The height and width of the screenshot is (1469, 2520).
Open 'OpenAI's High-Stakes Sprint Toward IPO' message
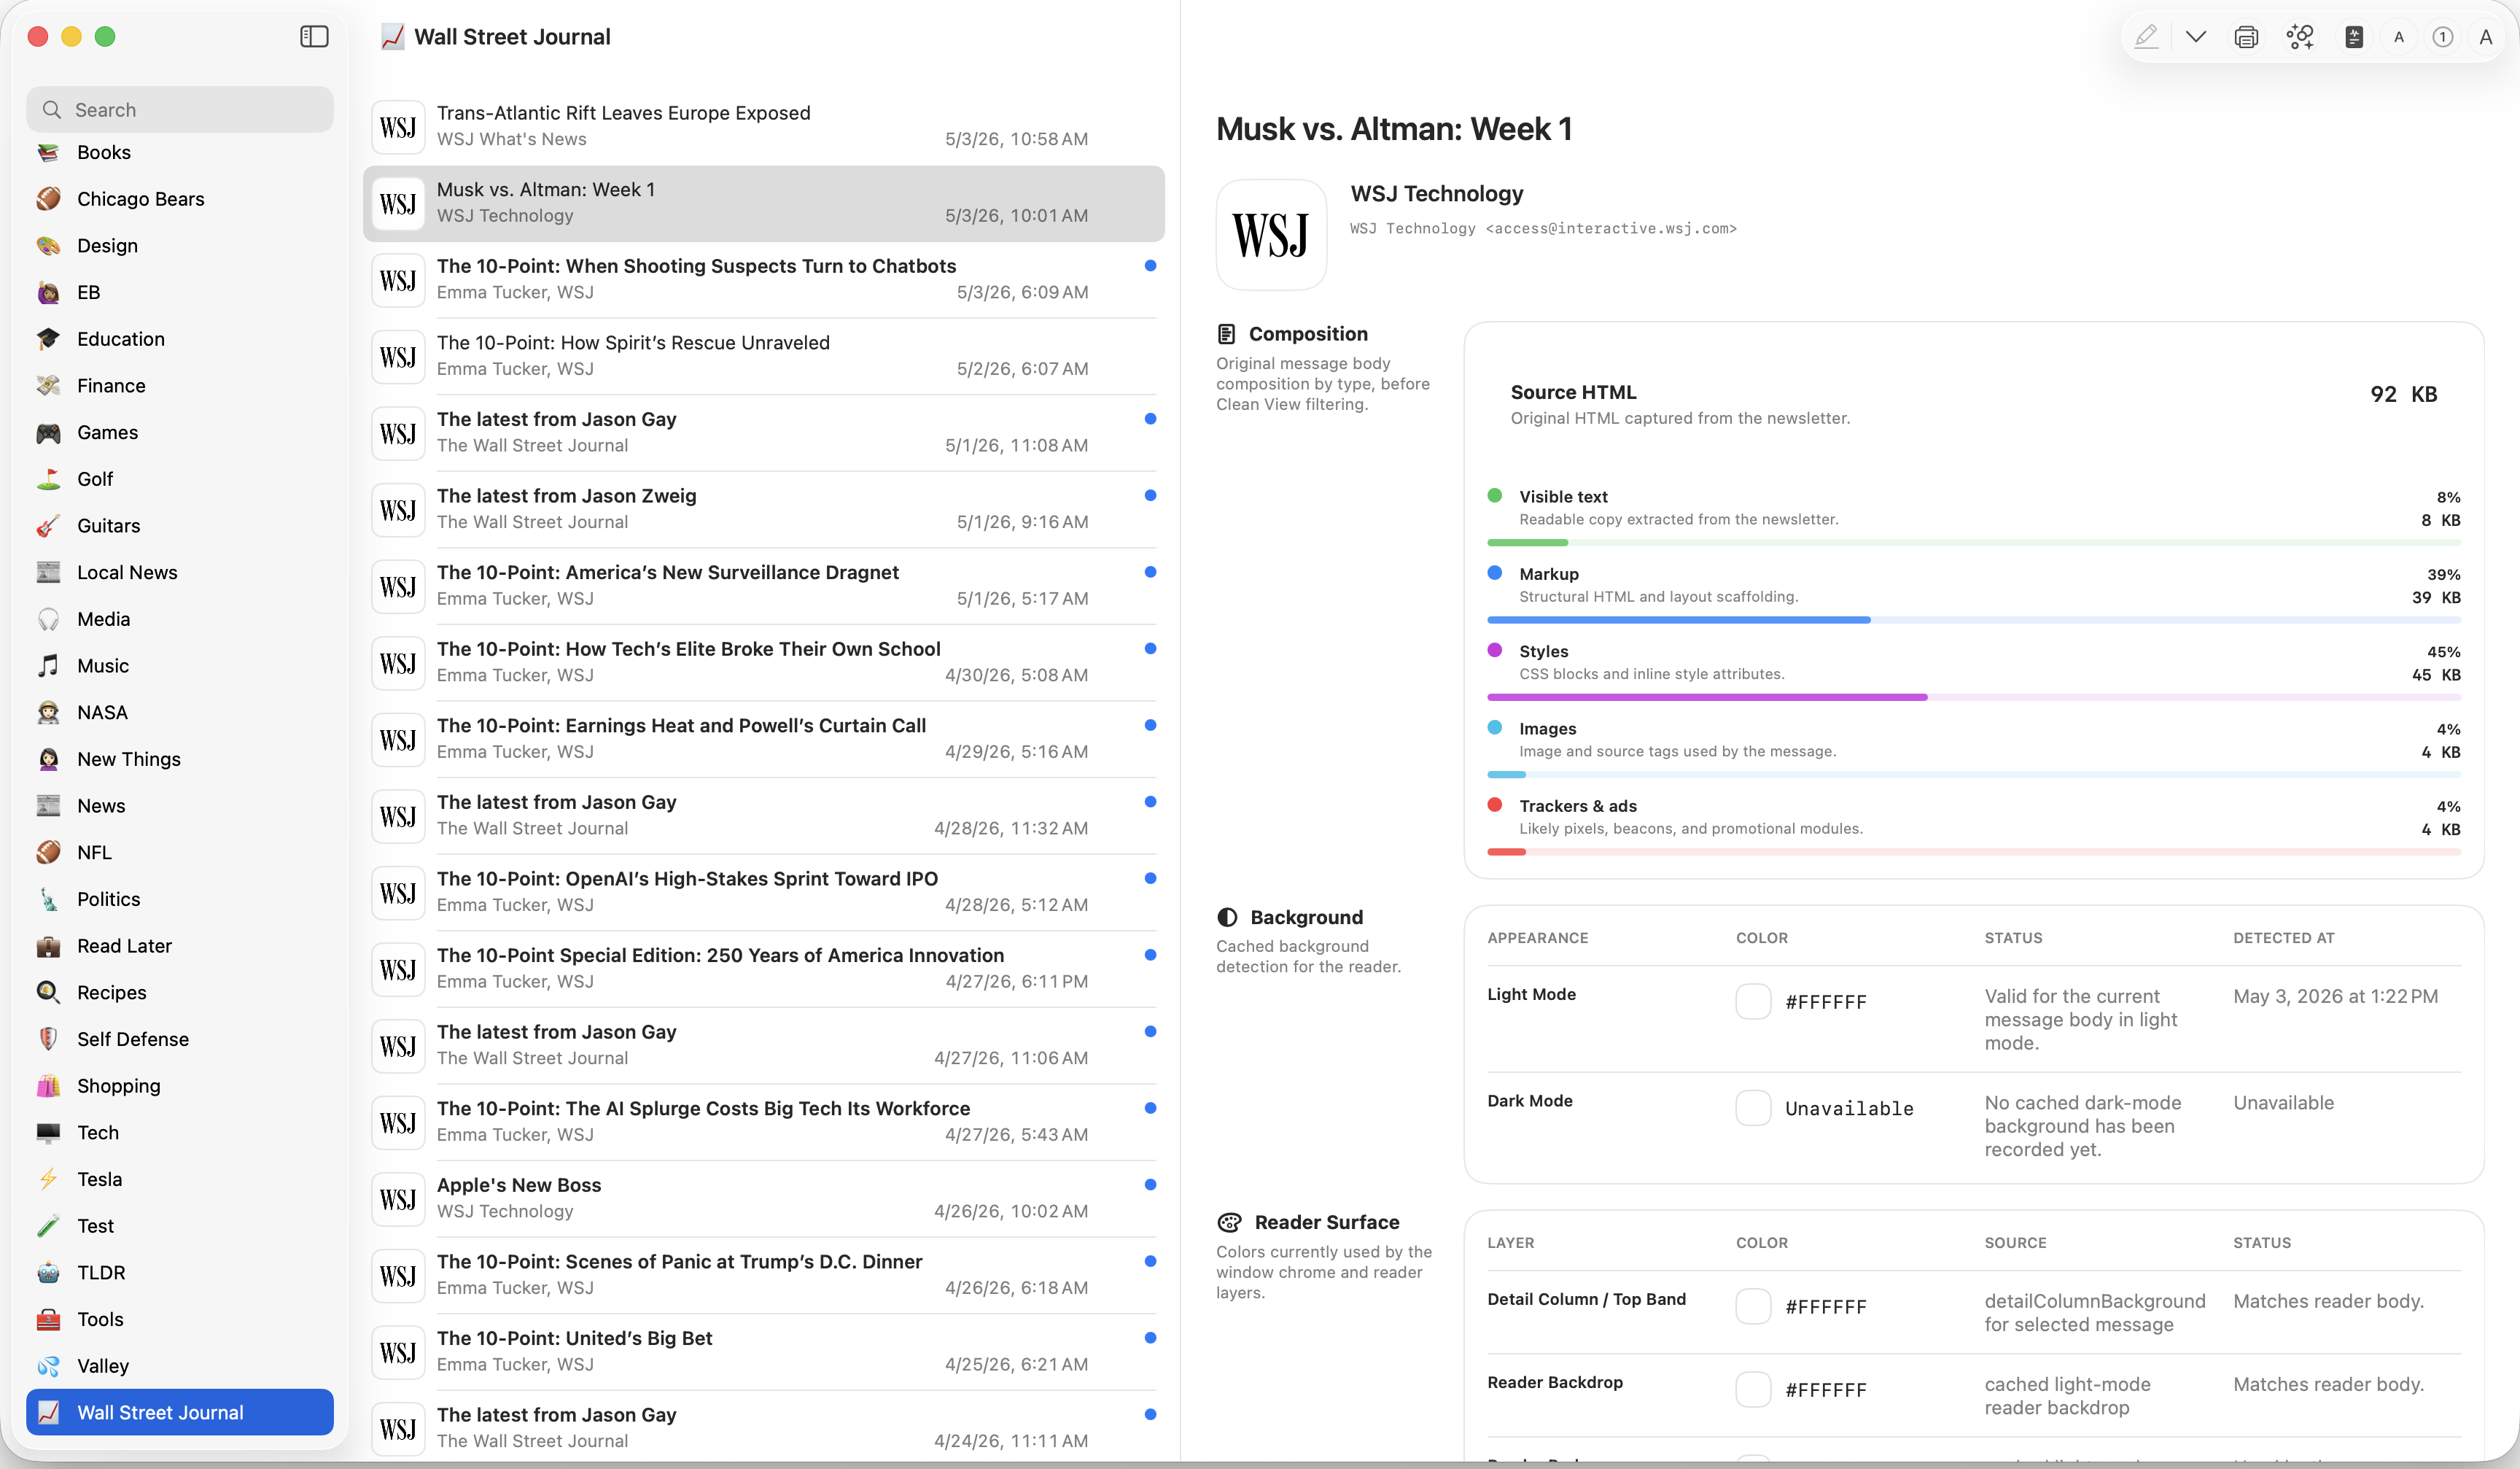click(764, 892)
